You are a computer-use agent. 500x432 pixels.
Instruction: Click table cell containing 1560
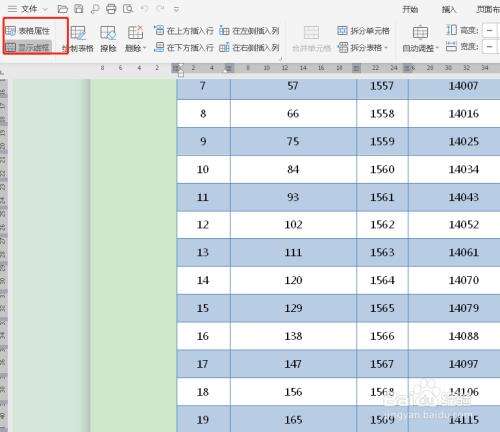pos(382,169)
